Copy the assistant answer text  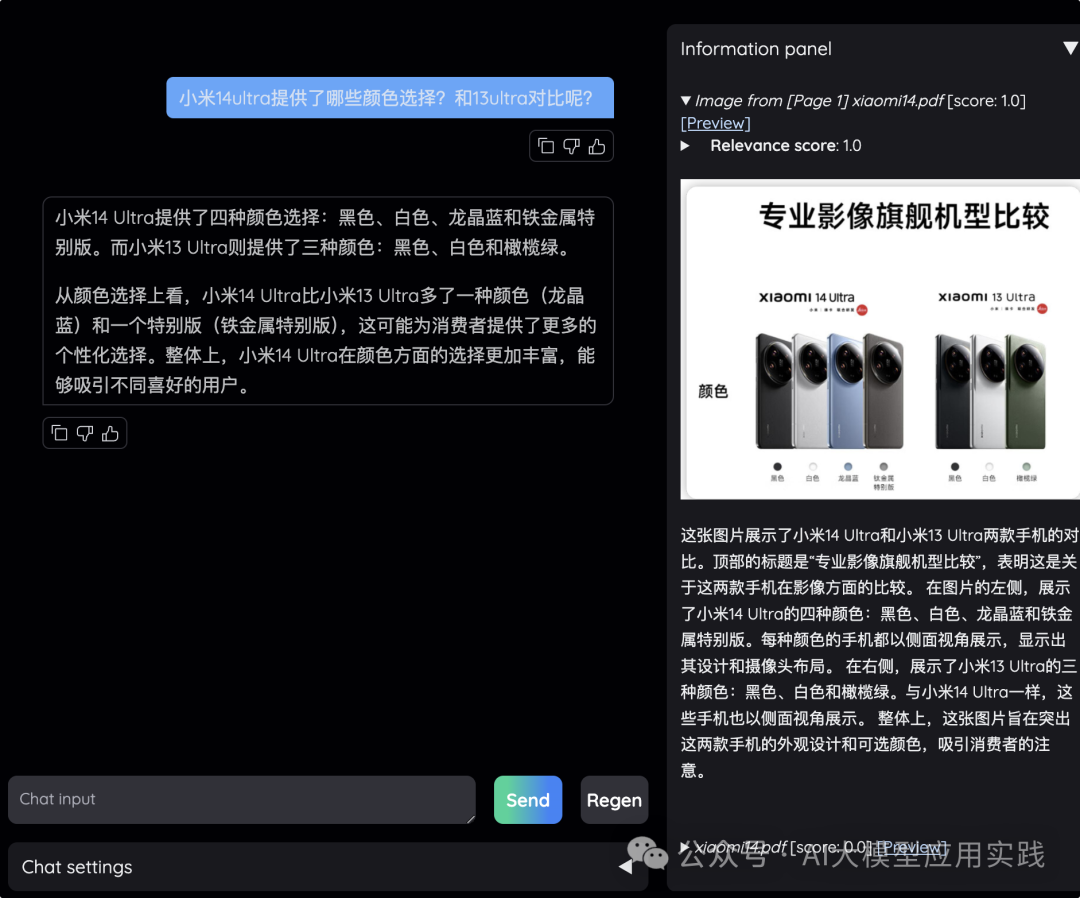point(59,433)
